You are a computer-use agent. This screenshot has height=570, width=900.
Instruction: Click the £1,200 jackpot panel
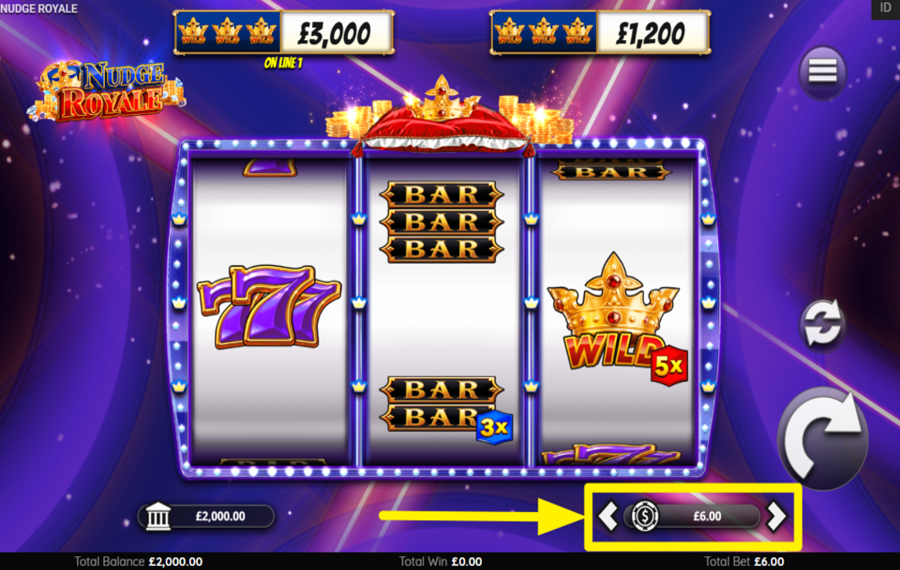point(600,33)
